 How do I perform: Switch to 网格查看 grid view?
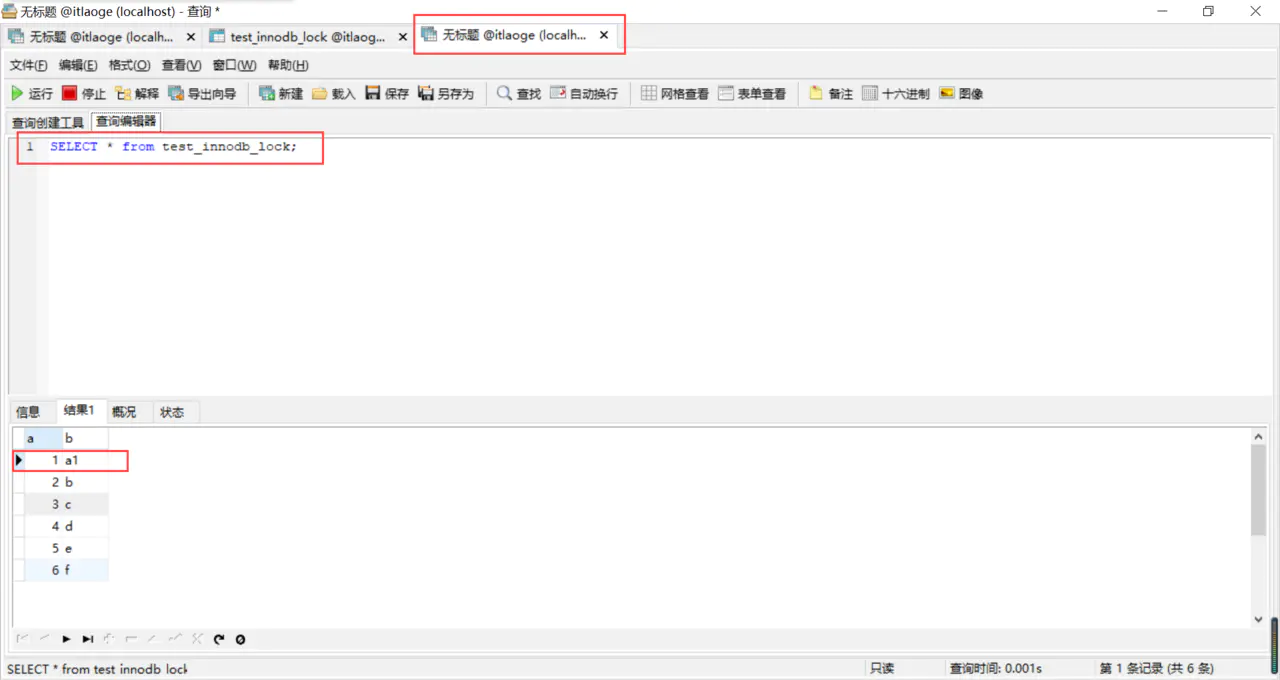(x=675, y=93)
